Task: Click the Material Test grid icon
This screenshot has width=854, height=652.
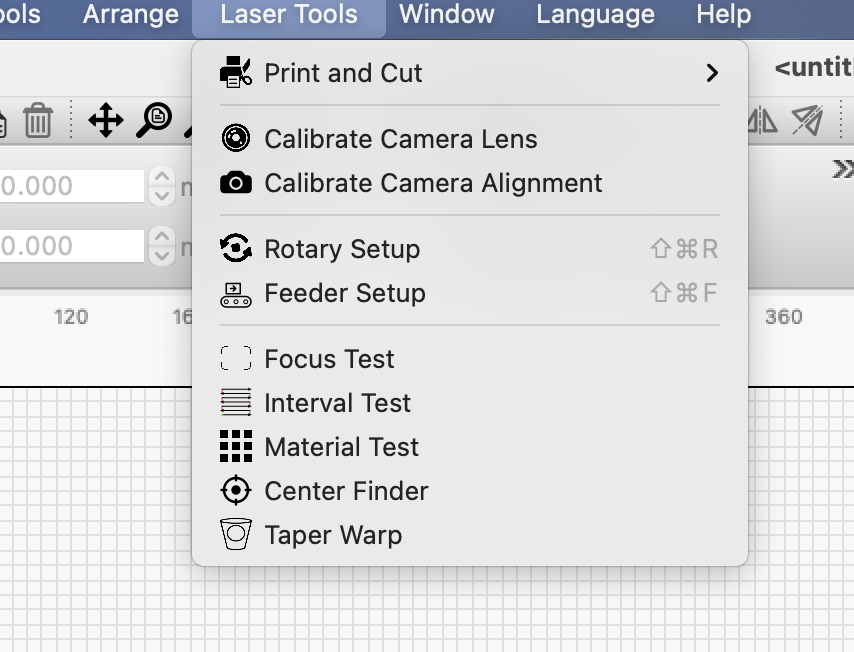Action: (236, 447)
